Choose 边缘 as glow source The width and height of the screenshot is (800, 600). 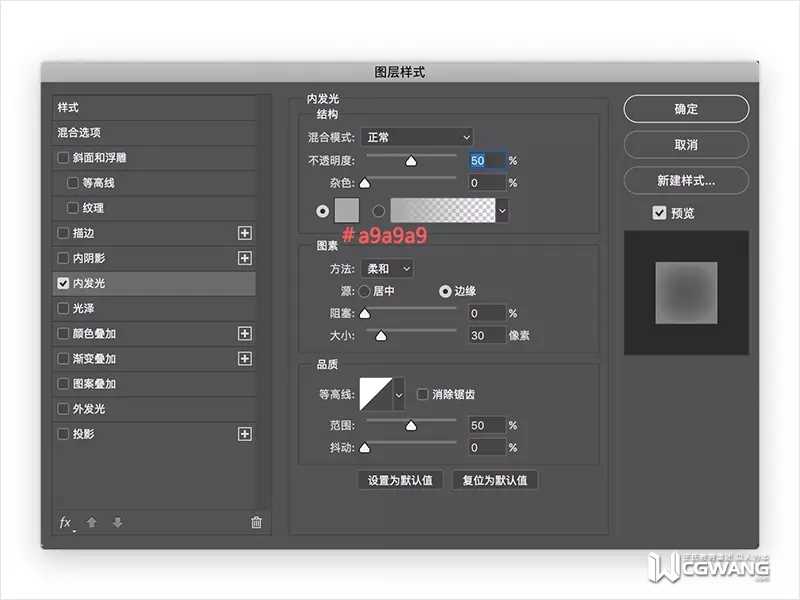click(x=445, y=291)
